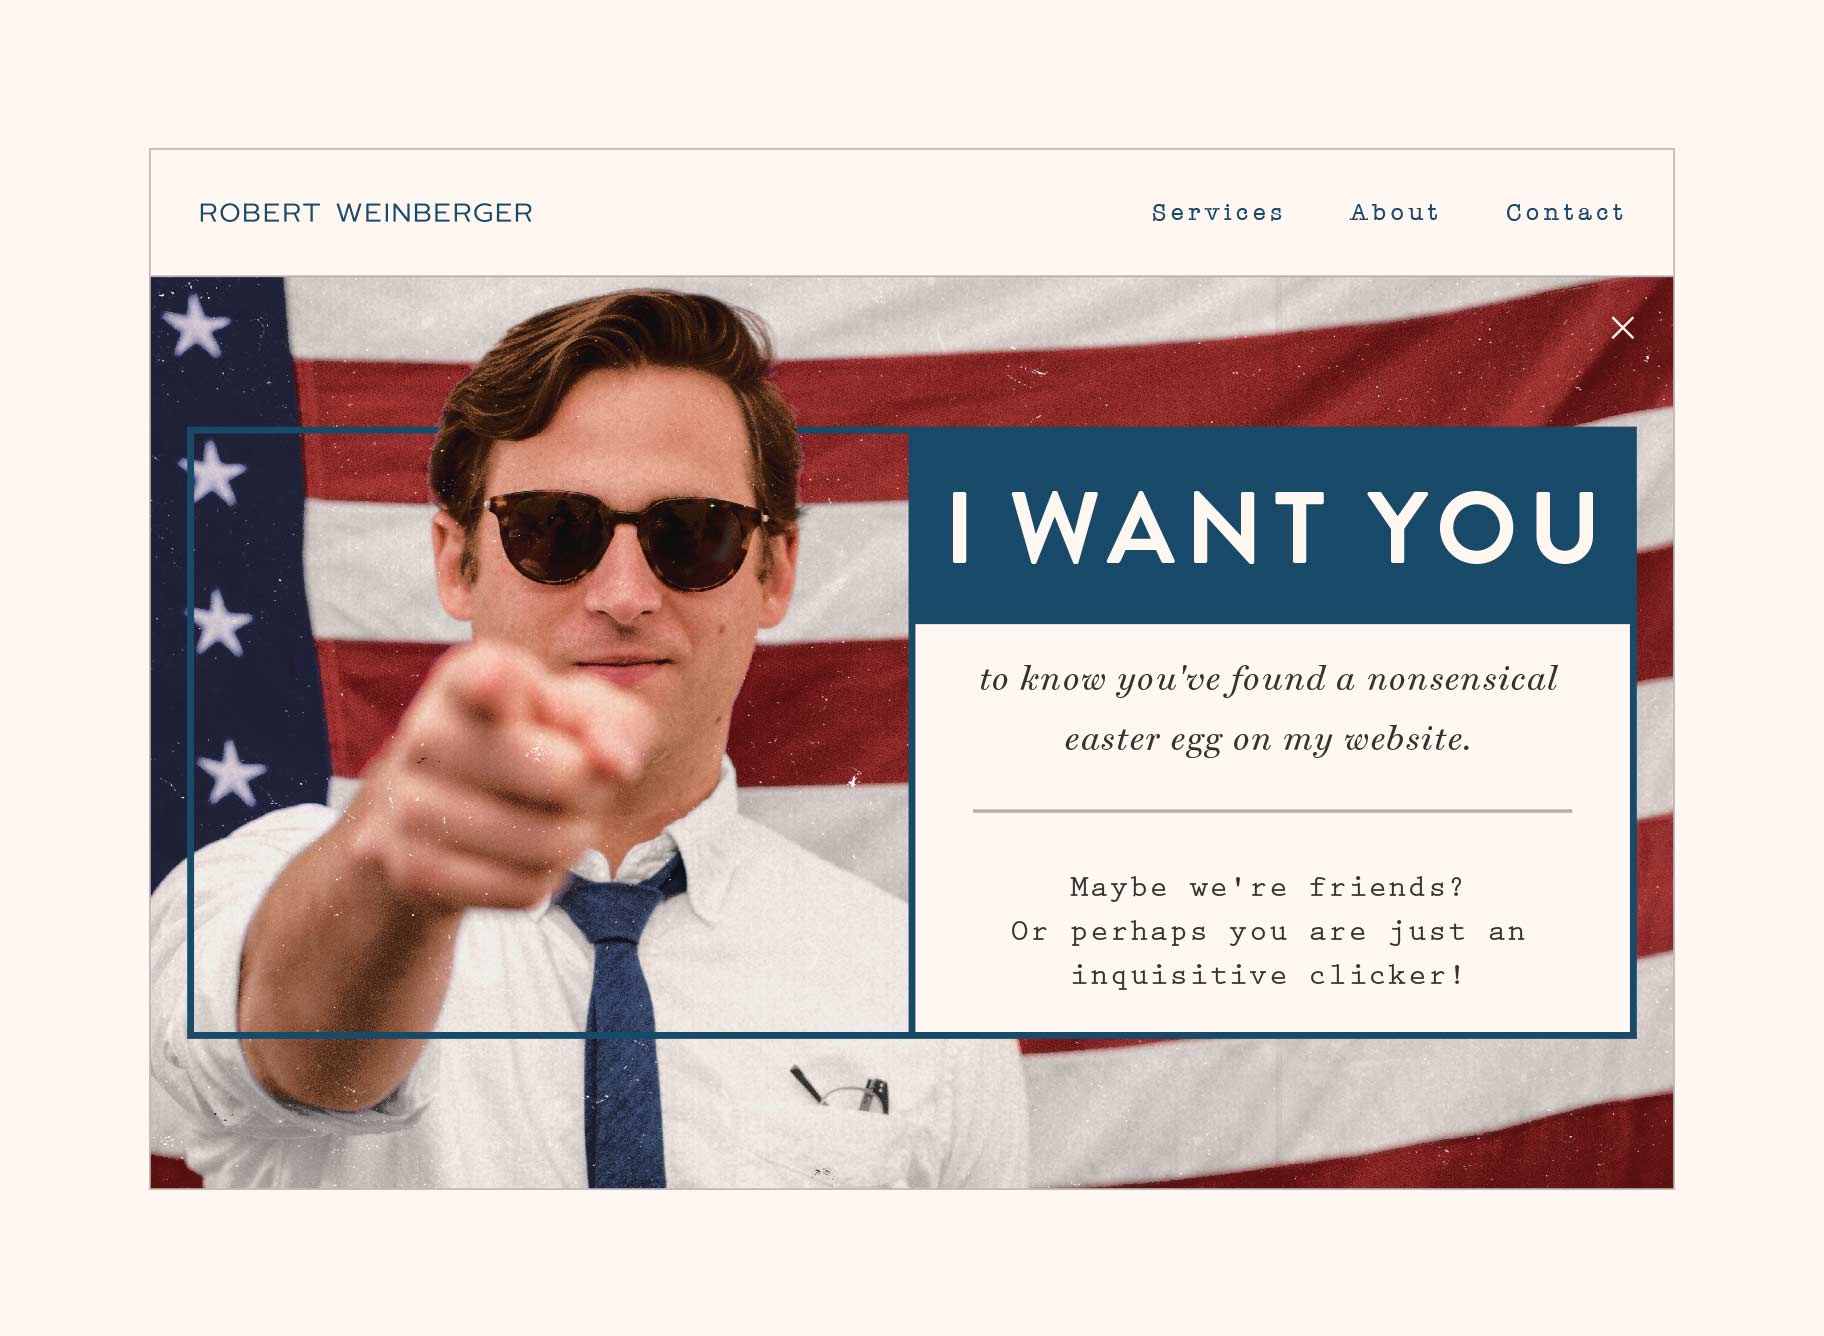The height and width of the screenshot is (1336, 1824).
Task: Click the man's brown hair
Action: [610, 360]
